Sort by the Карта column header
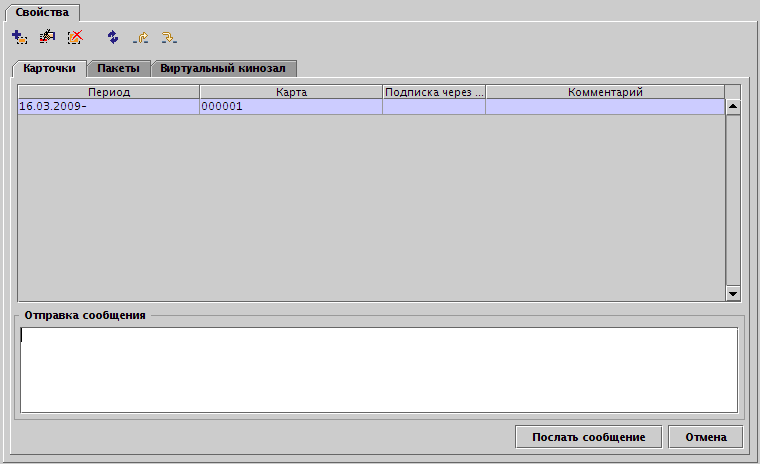760x464 pixels. [290, 92]
